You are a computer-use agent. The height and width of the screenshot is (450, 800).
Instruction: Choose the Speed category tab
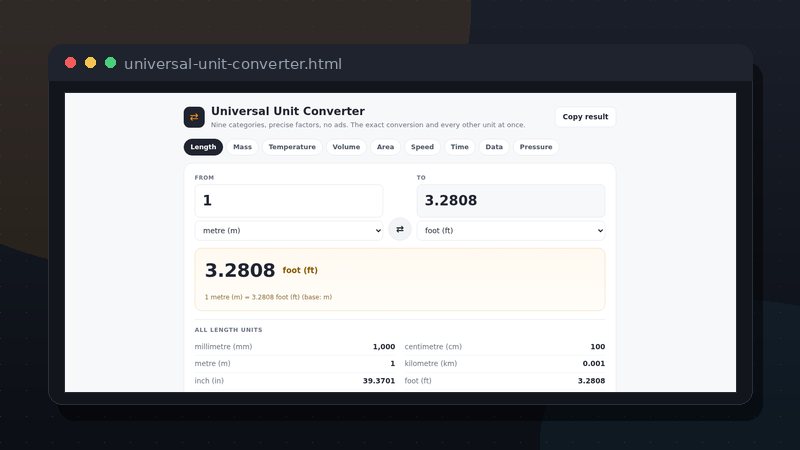point(422,147)
